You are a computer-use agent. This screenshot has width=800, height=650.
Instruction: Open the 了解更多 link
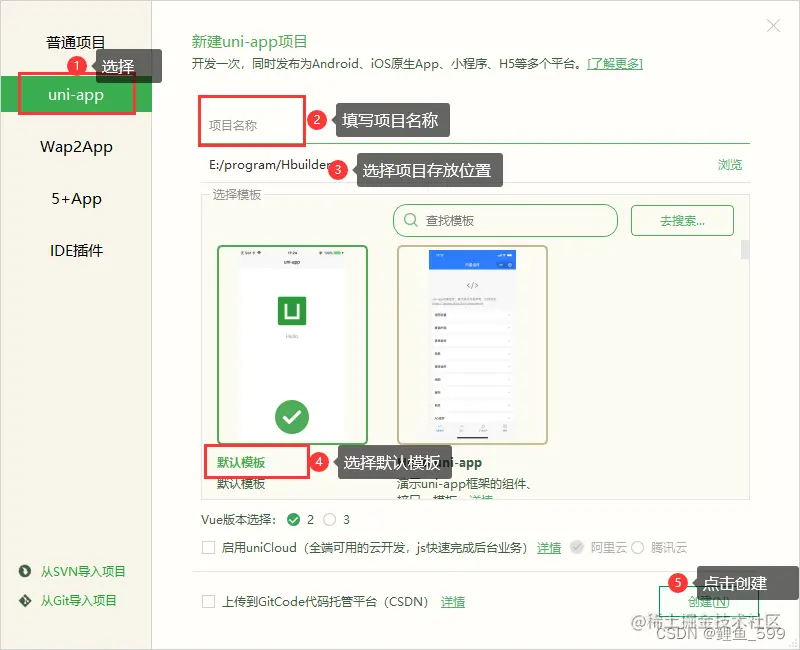(x=615, y=62)
